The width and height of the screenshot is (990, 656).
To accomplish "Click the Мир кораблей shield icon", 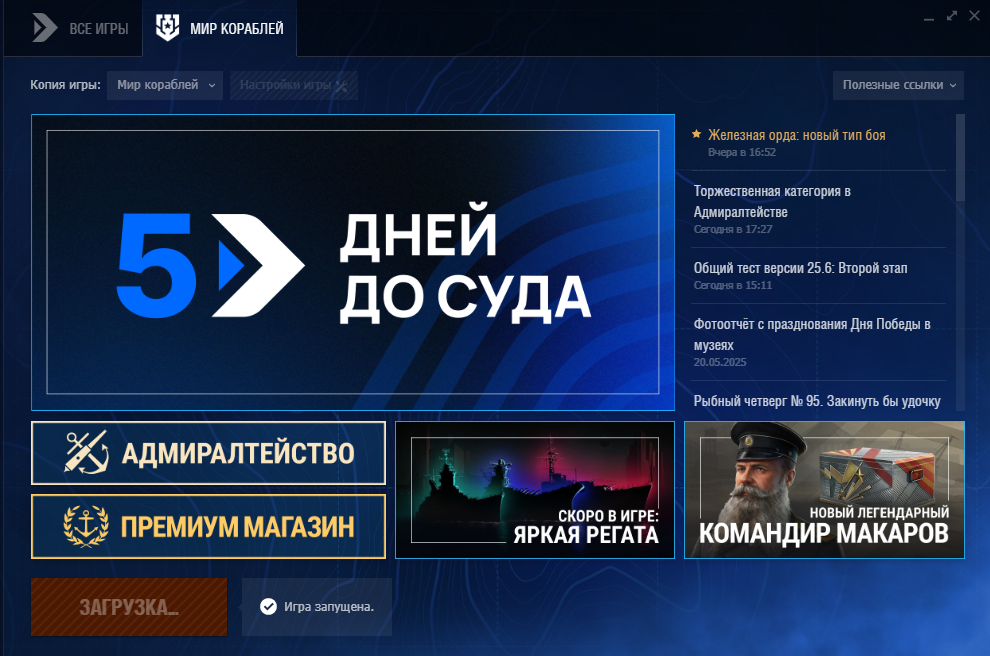I will point(167,28).
